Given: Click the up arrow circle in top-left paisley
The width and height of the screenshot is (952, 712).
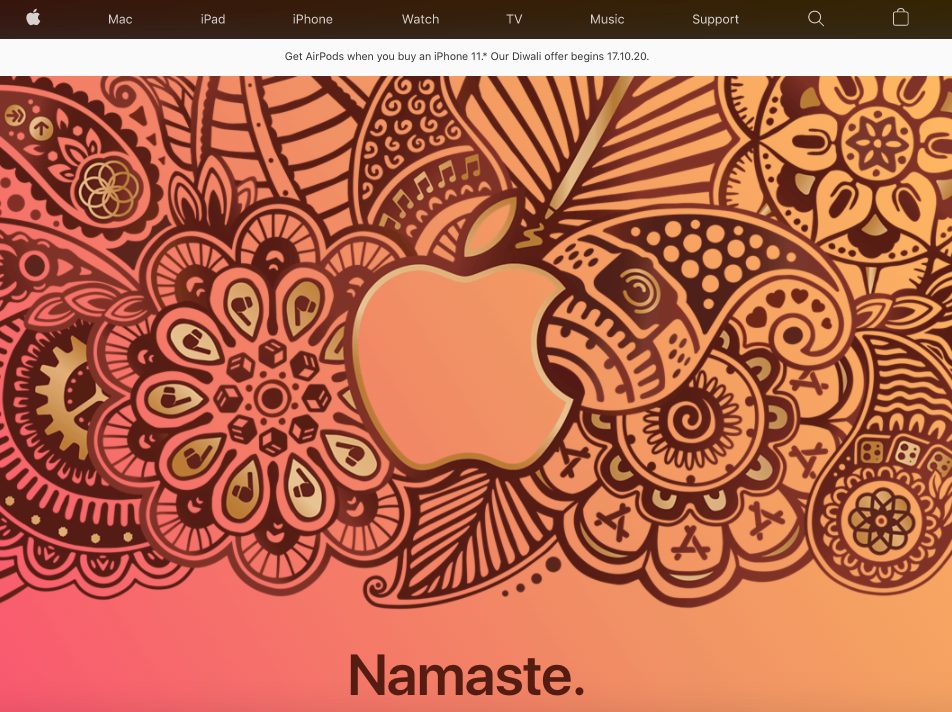Looking at the screenshot, I should click(41, 127).
